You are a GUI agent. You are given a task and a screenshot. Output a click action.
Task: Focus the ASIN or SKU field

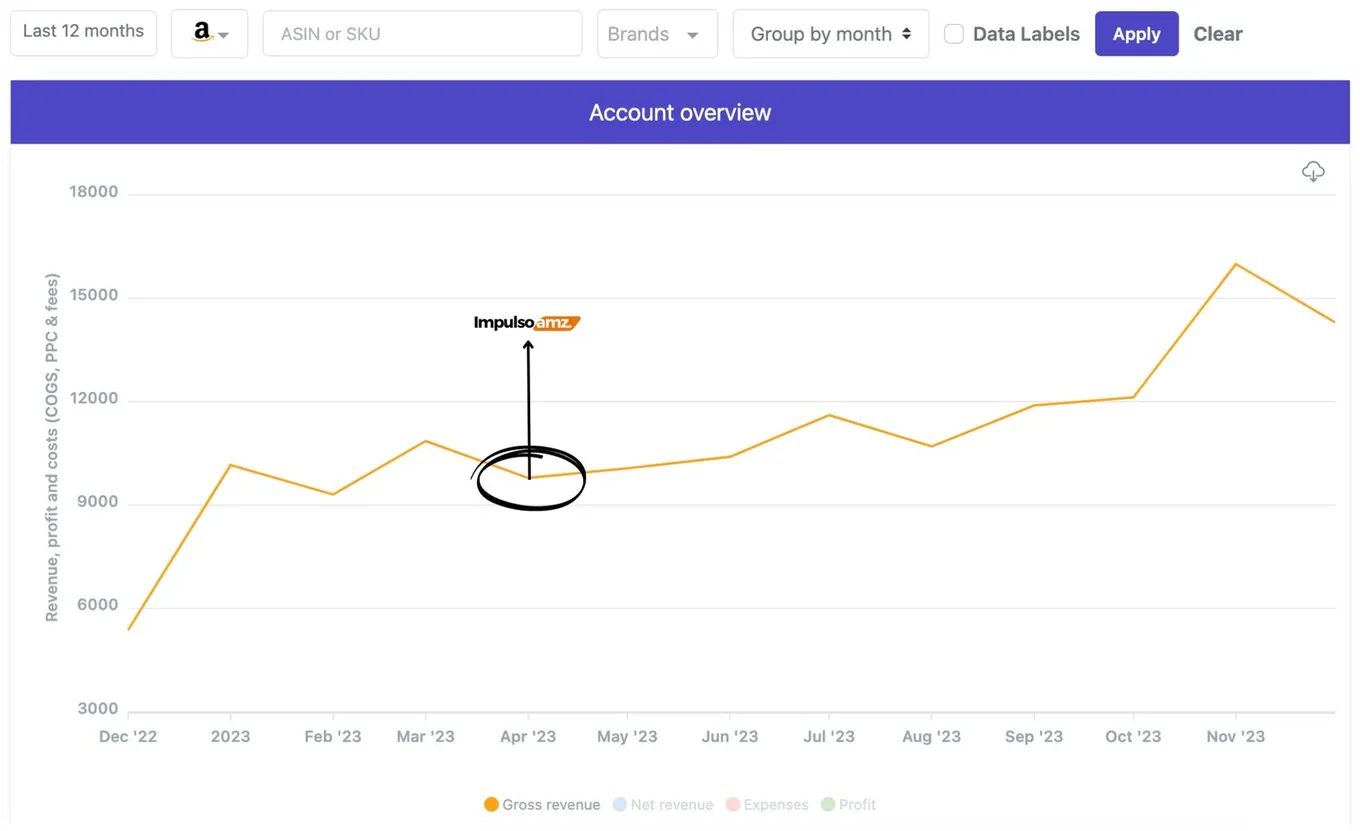point(422,34)
